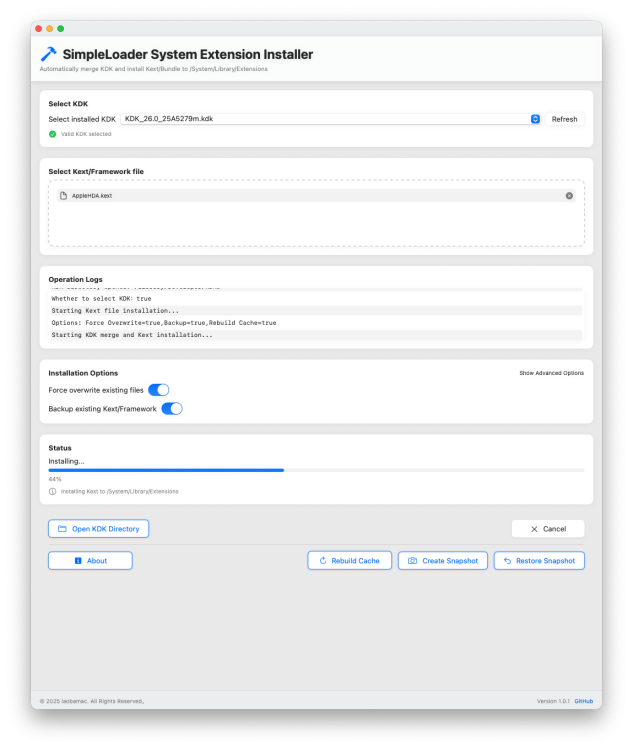Click the green zoom window button
Screen dimensions: 633x750
pos(61,29)
